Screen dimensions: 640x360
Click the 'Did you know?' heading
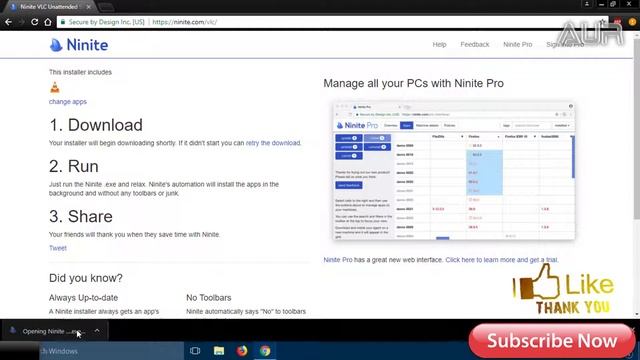[x=86, y=278]
